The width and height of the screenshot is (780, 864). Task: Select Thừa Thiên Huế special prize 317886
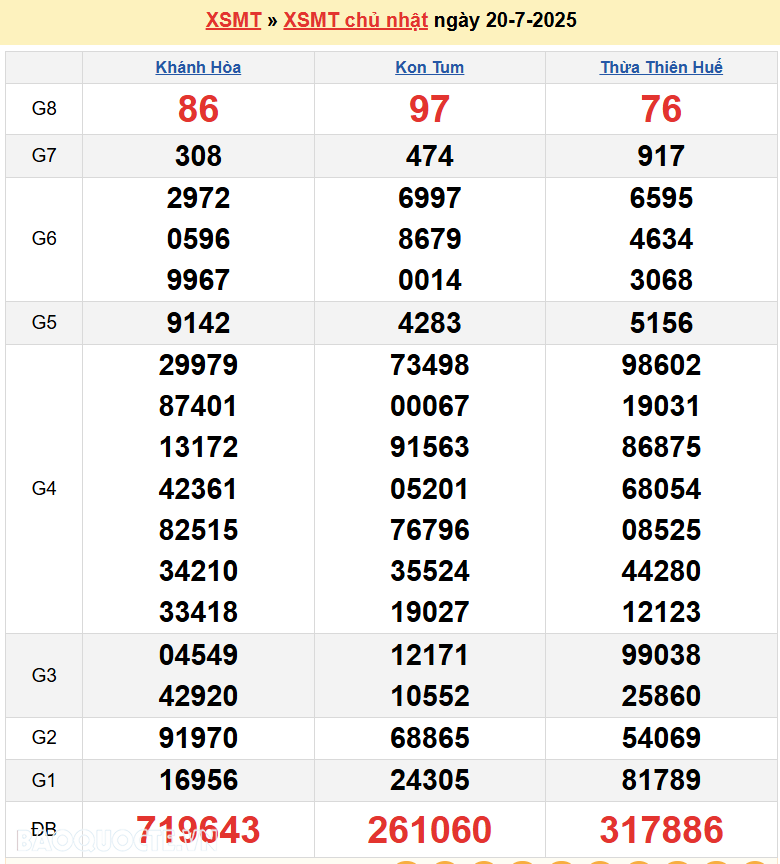point(661,830)
